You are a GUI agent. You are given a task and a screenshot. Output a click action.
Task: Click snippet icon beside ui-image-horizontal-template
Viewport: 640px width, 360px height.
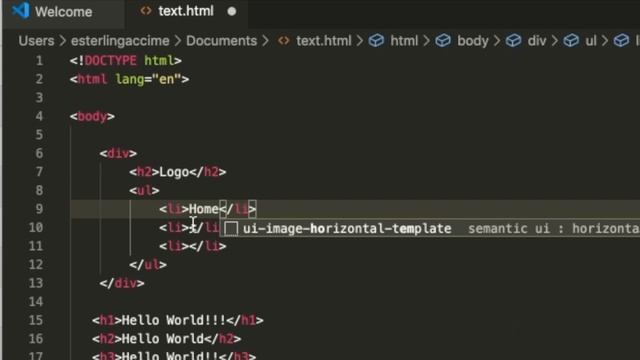pos(231,229)
